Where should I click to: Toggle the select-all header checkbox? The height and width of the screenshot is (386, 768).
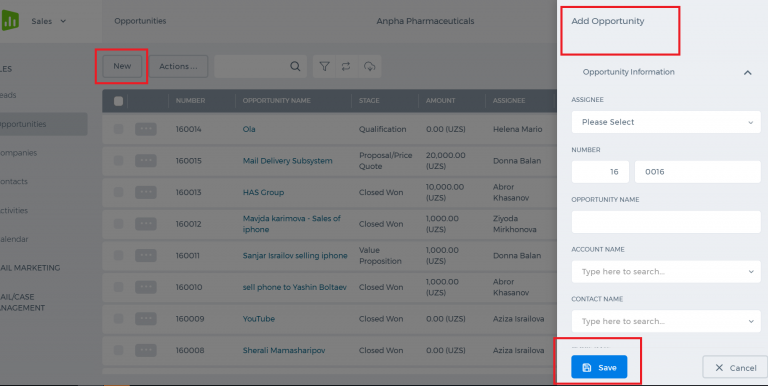click(x=119, y=101)
